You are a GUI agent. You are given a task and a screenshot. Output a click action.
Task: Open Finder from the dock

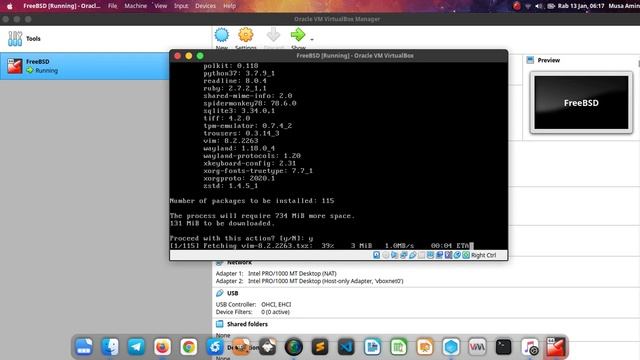click(x=110, y=347)
